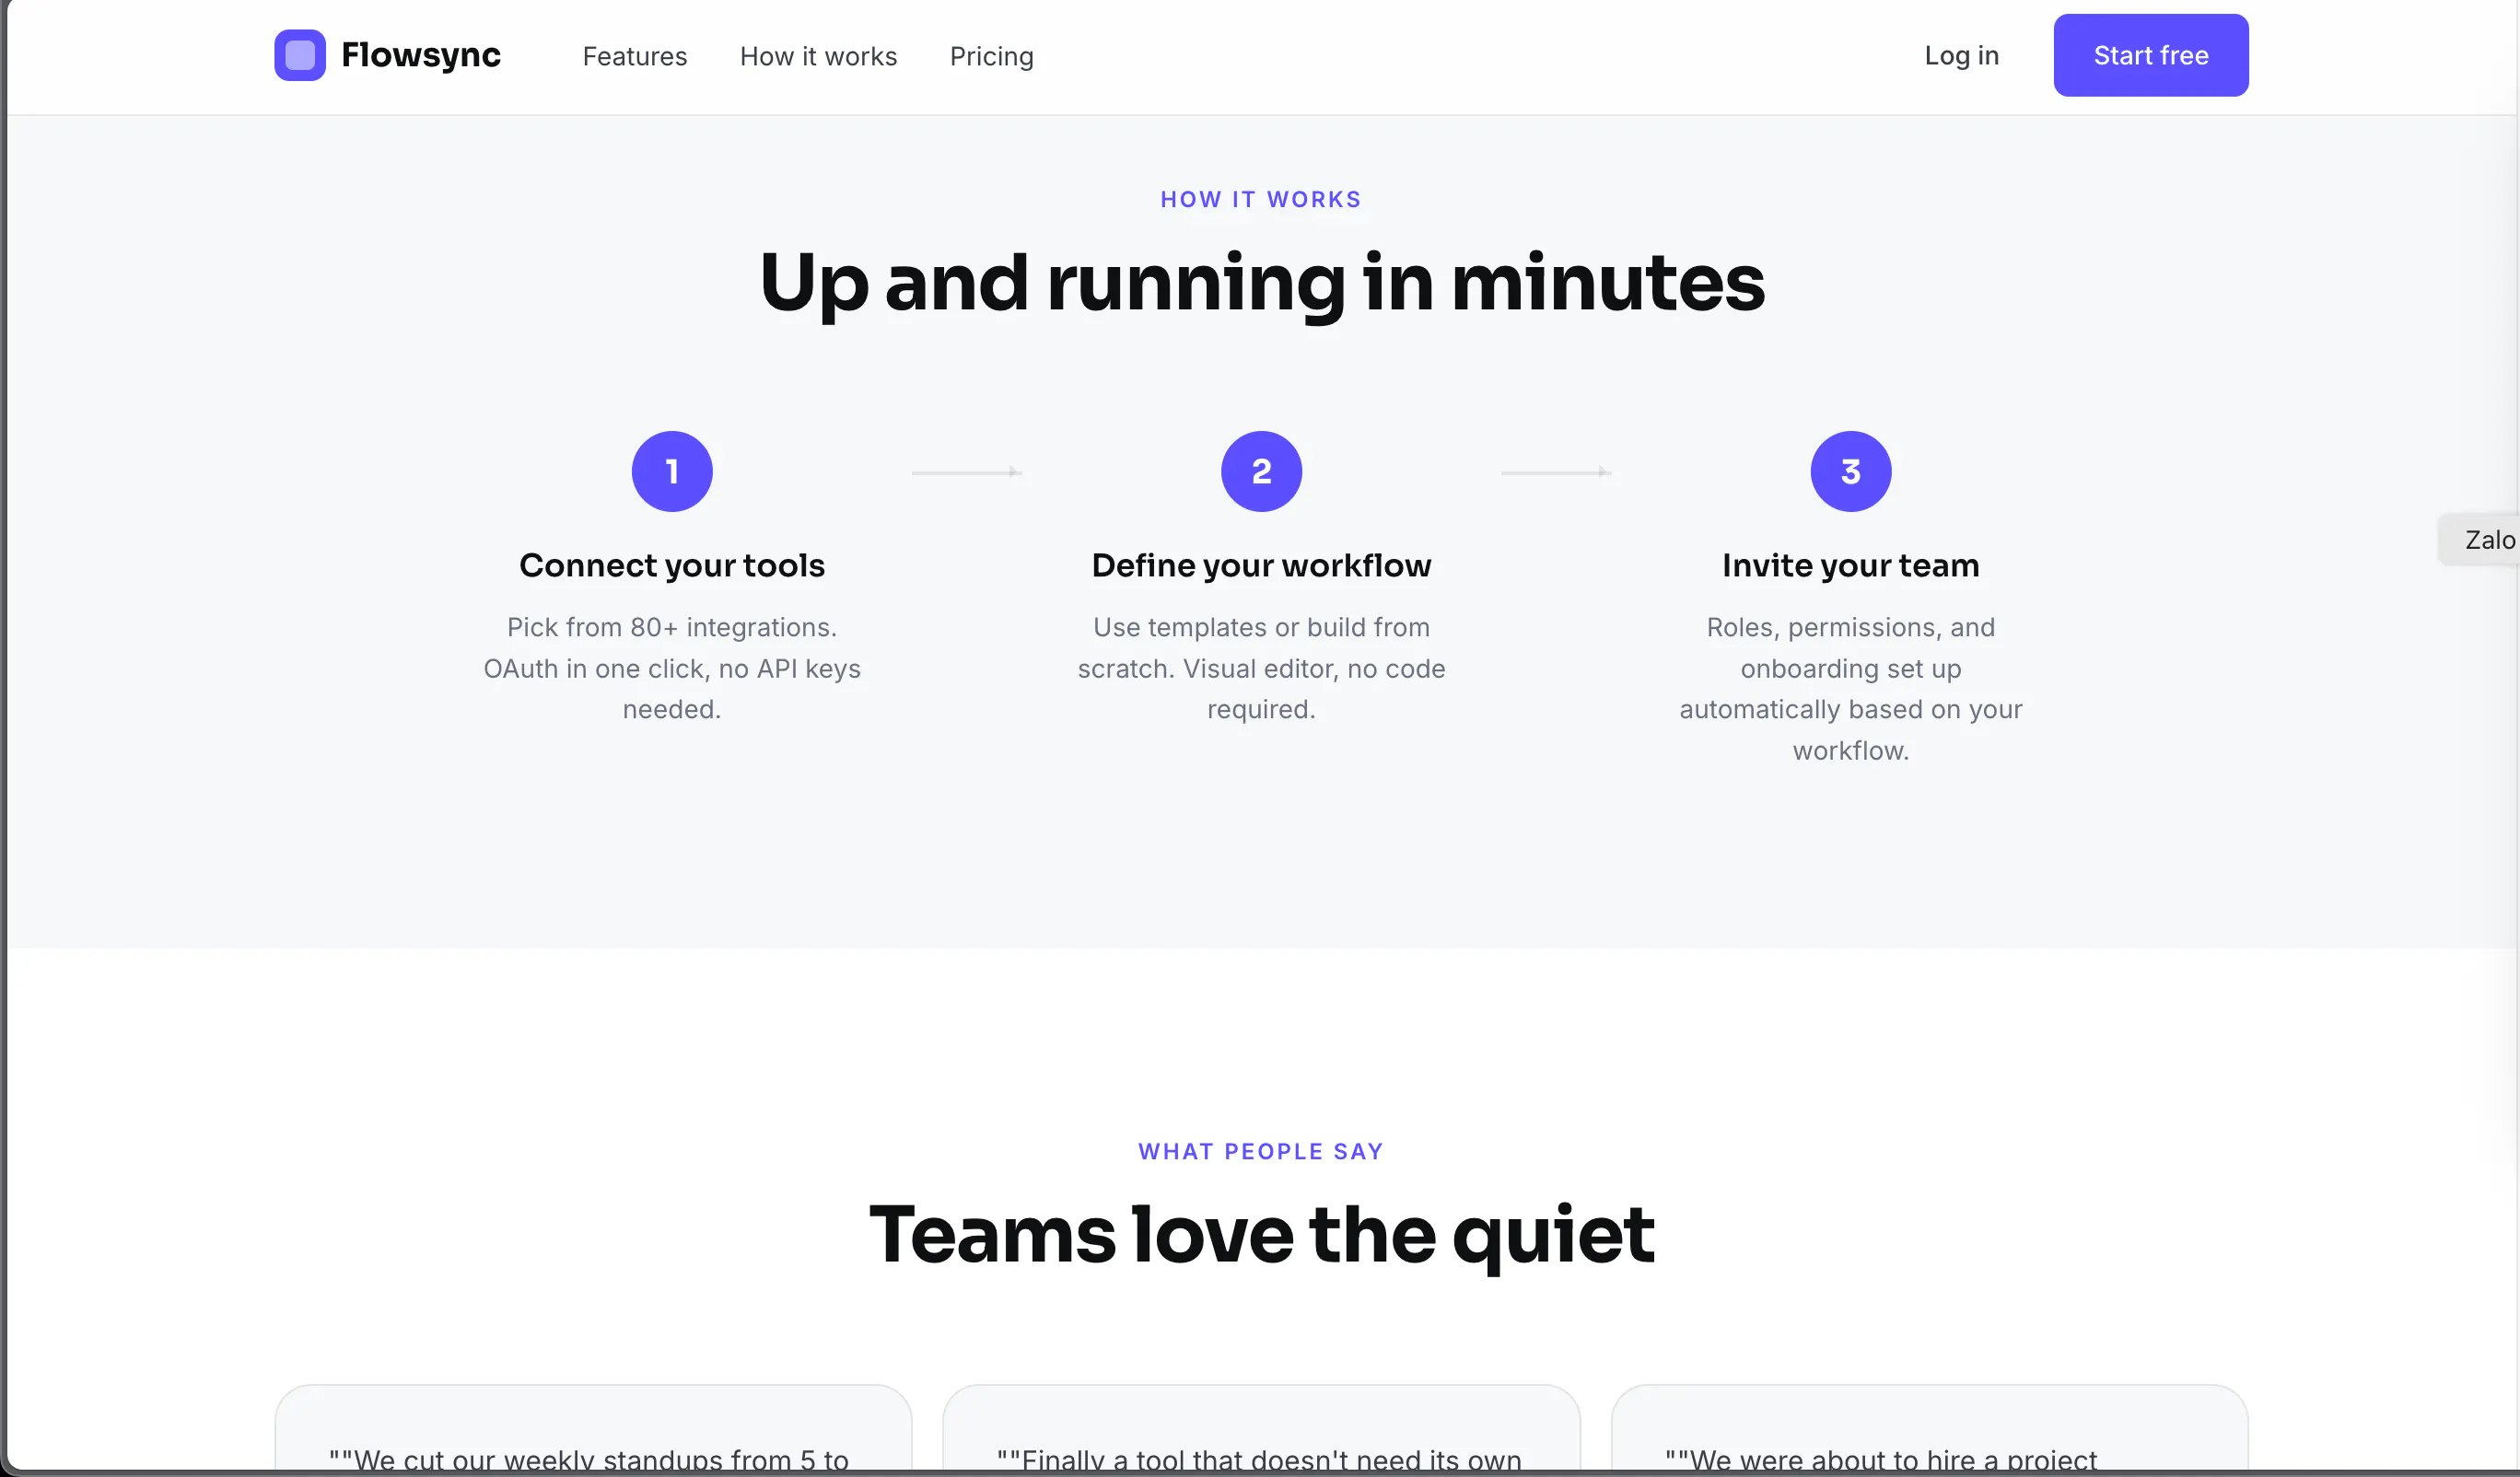Click the Flowsync brand name
This screenshot has width=2520, height=1477.
[x=420, y=55]
